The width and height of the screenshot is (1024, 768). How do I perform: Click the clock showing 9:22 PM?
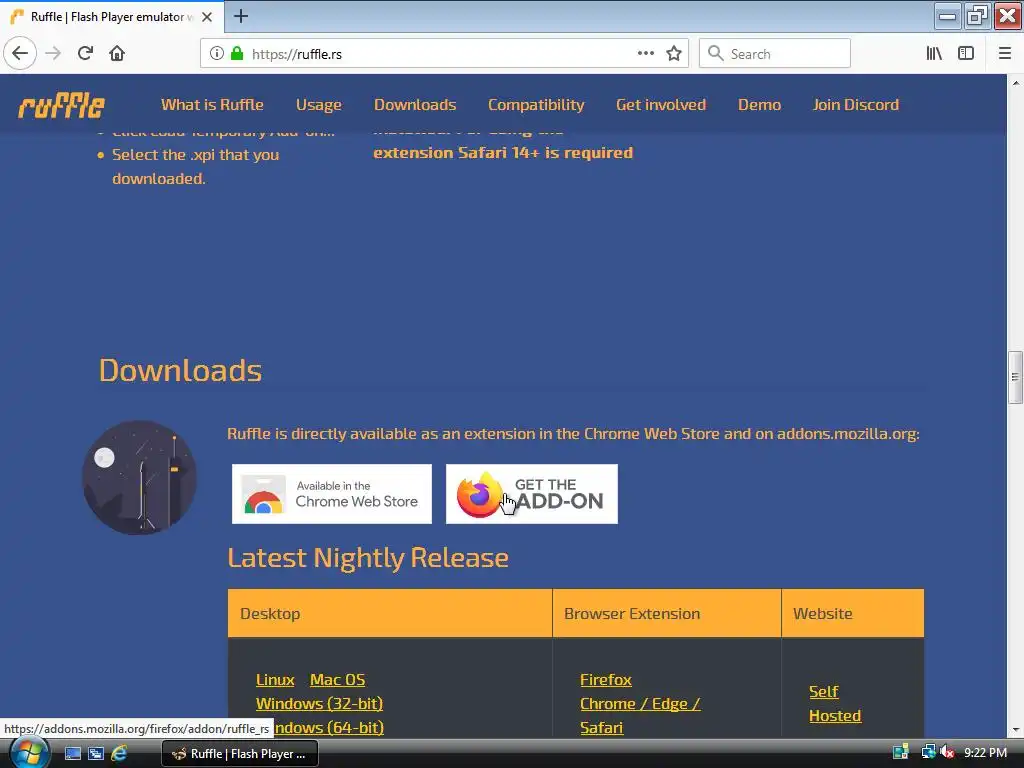click(x=985, y=752)
